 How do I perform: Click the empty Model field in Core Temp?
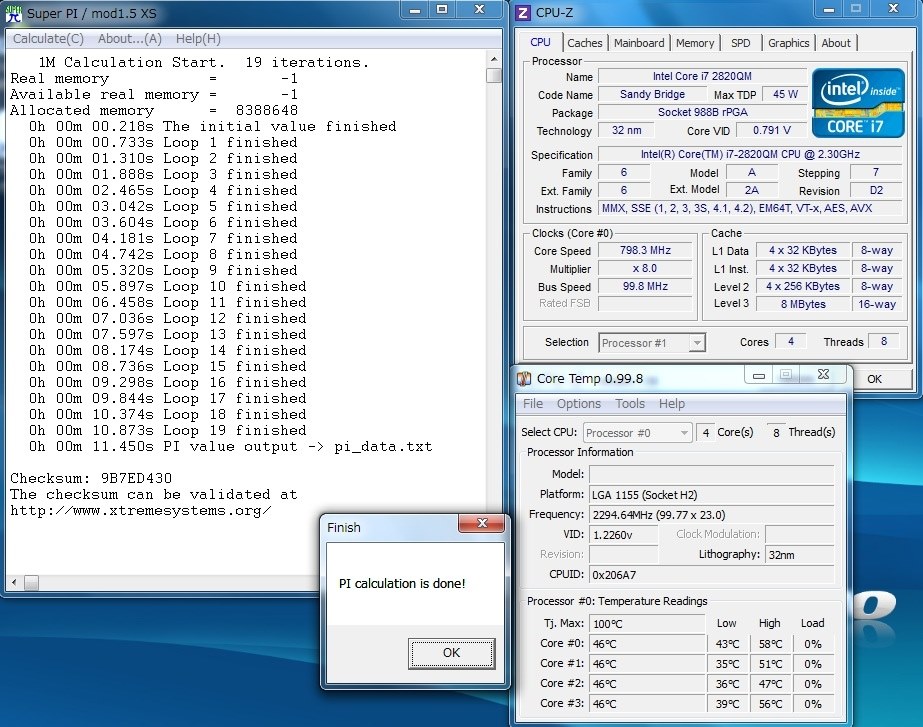(711, 475)
